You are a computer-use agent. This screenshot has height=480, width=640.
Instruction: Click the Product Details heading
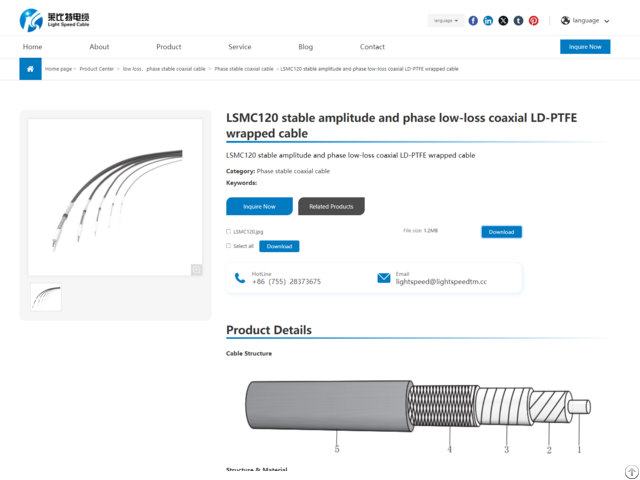click(269, 330)
